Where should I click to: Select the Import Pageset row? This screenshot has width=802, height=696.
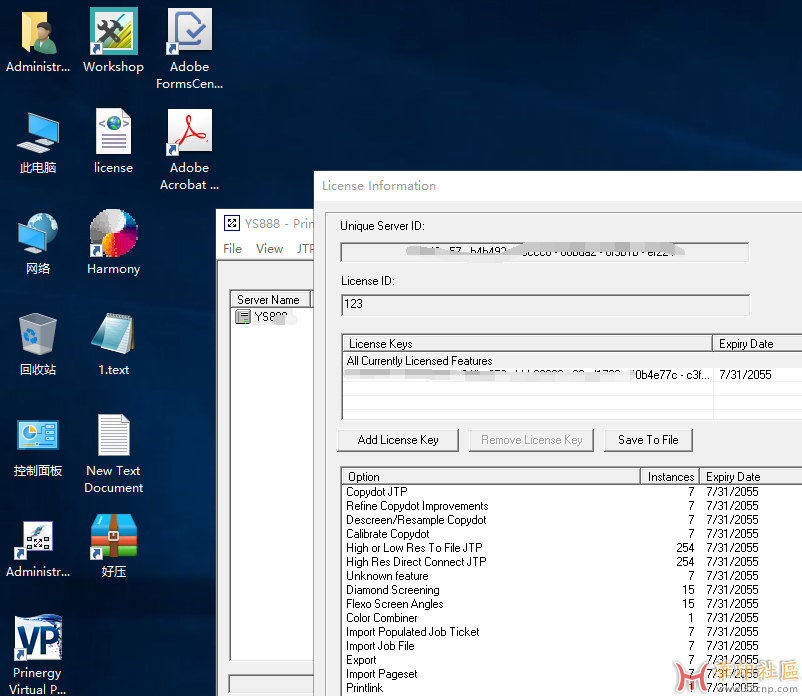pyautogui.click(x=572, y=674)
